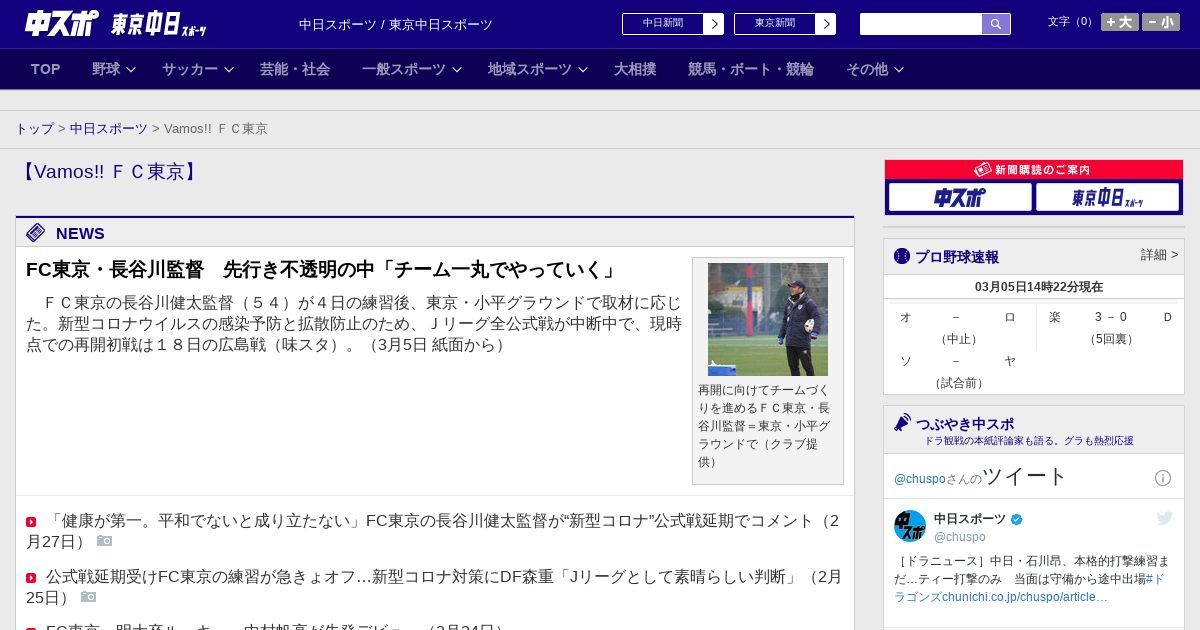
Task: Open 地域スポーツ navigation menu
Action: pos(530,69)
